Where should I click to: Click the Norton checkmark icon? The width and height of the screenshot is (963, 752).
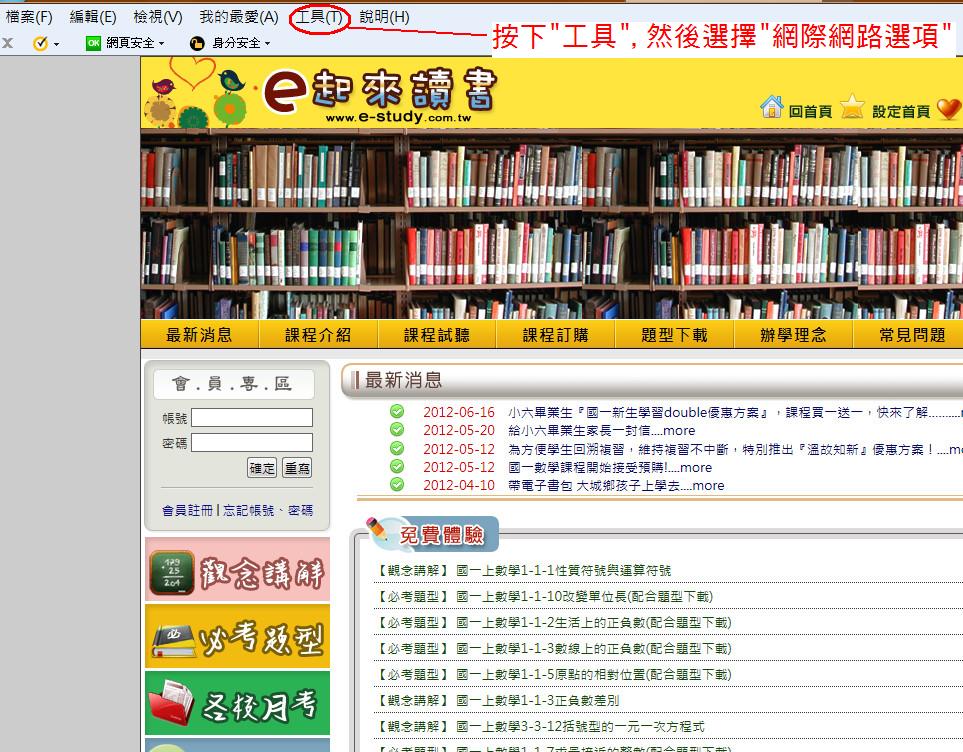(x=40, y=43)
